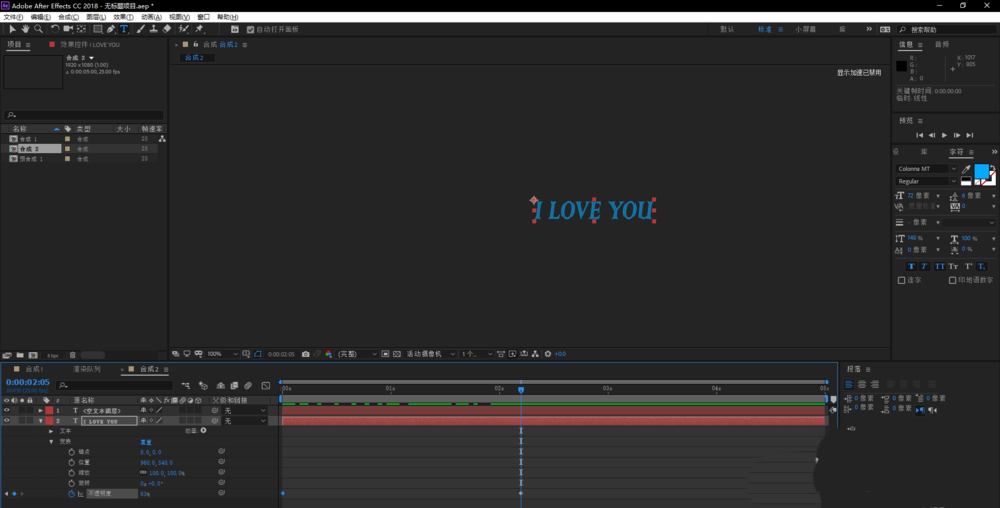Open the File menu
1000x508 pixels.
point(13,17)
